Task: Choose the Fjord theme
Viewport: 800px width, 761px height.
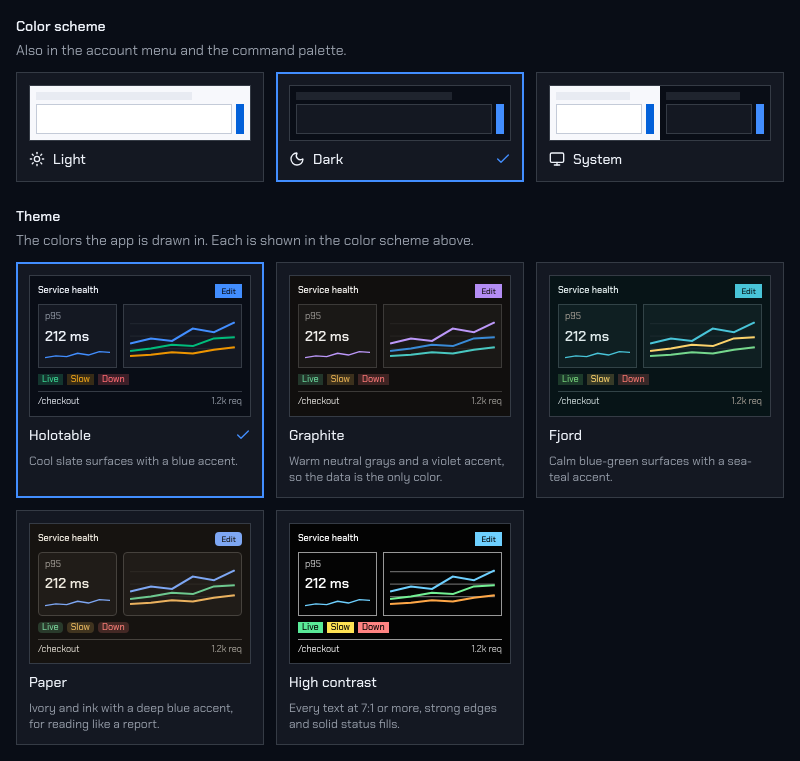Action: coord(660,379)
